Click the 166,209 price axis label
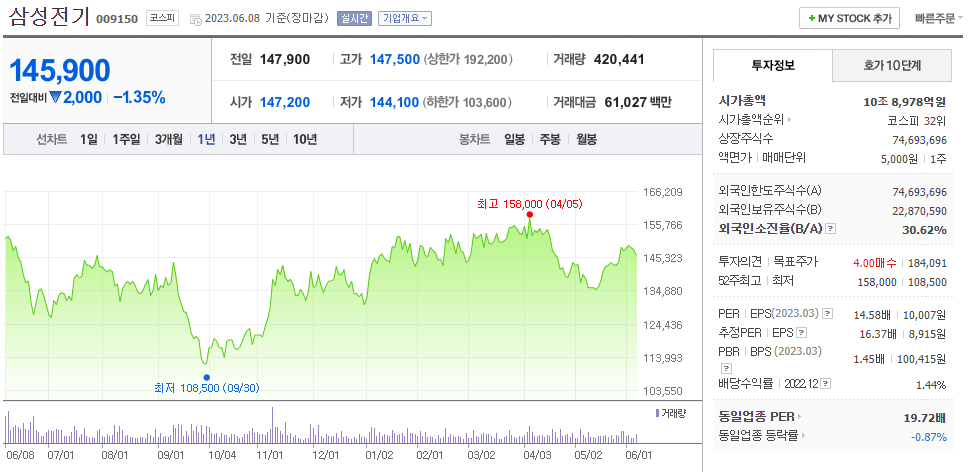973x472 pixels. pyautogui.click(x=665, y=192)
